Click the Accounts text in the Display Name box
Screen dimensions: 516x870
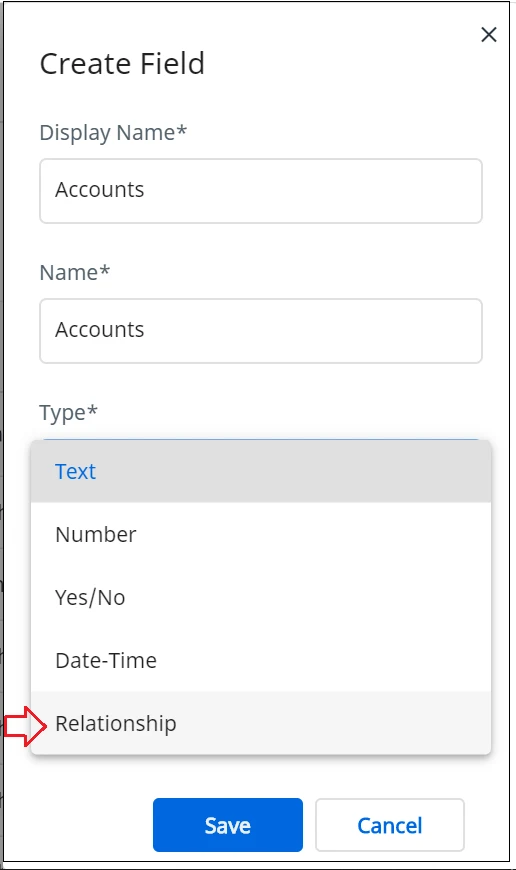100,190
